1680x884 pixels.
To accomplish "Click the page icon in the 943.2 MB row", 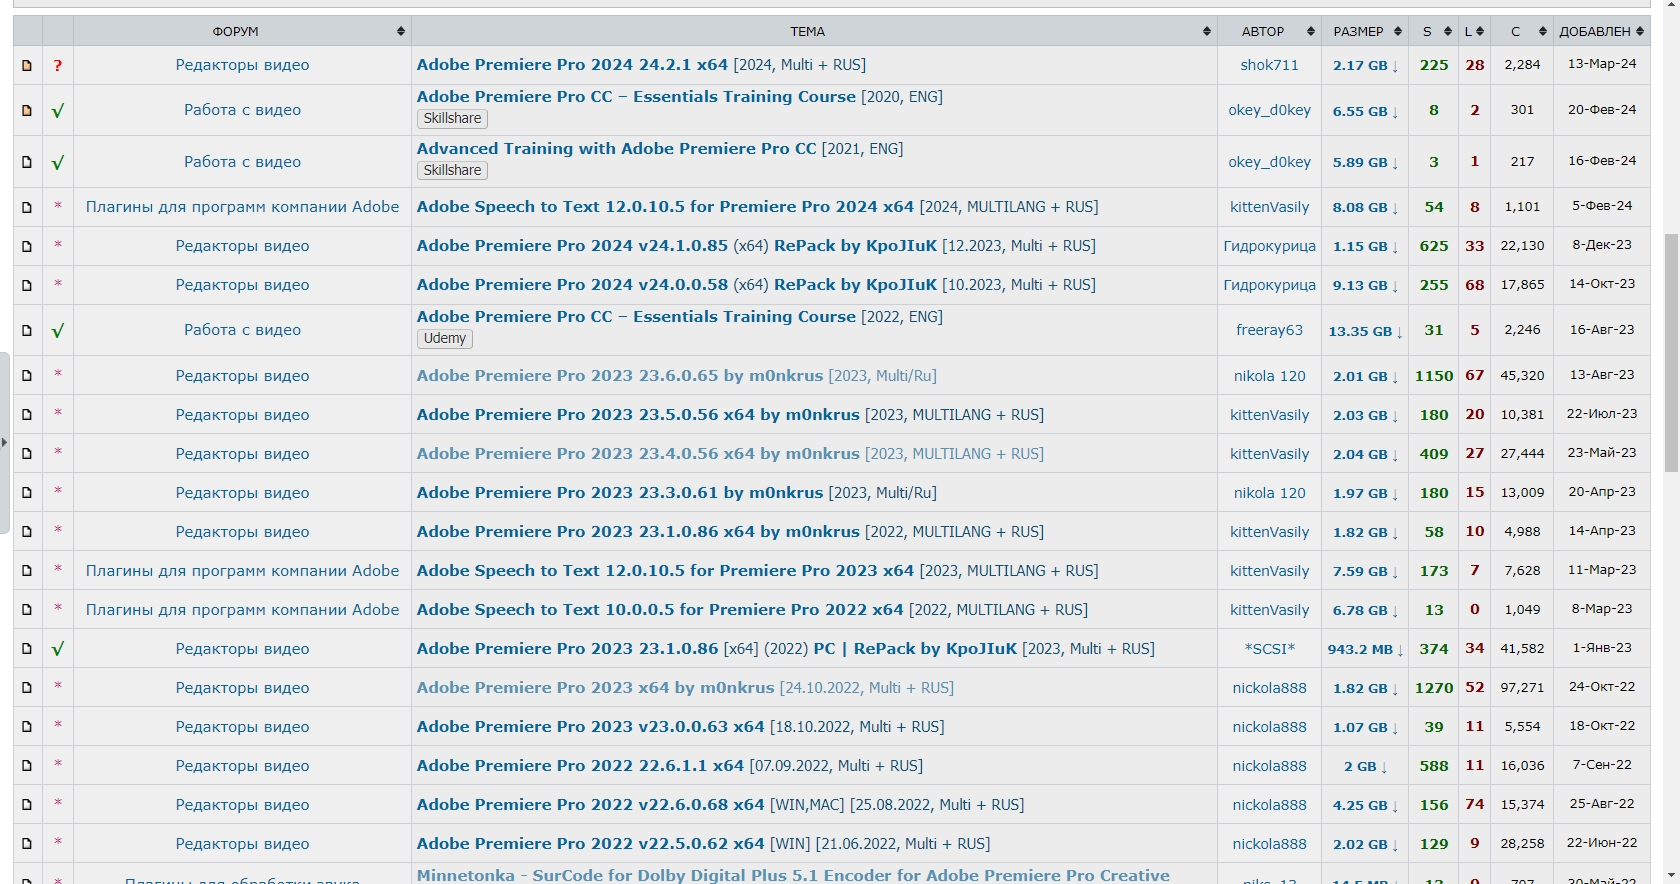I will [x=27, y=649].
